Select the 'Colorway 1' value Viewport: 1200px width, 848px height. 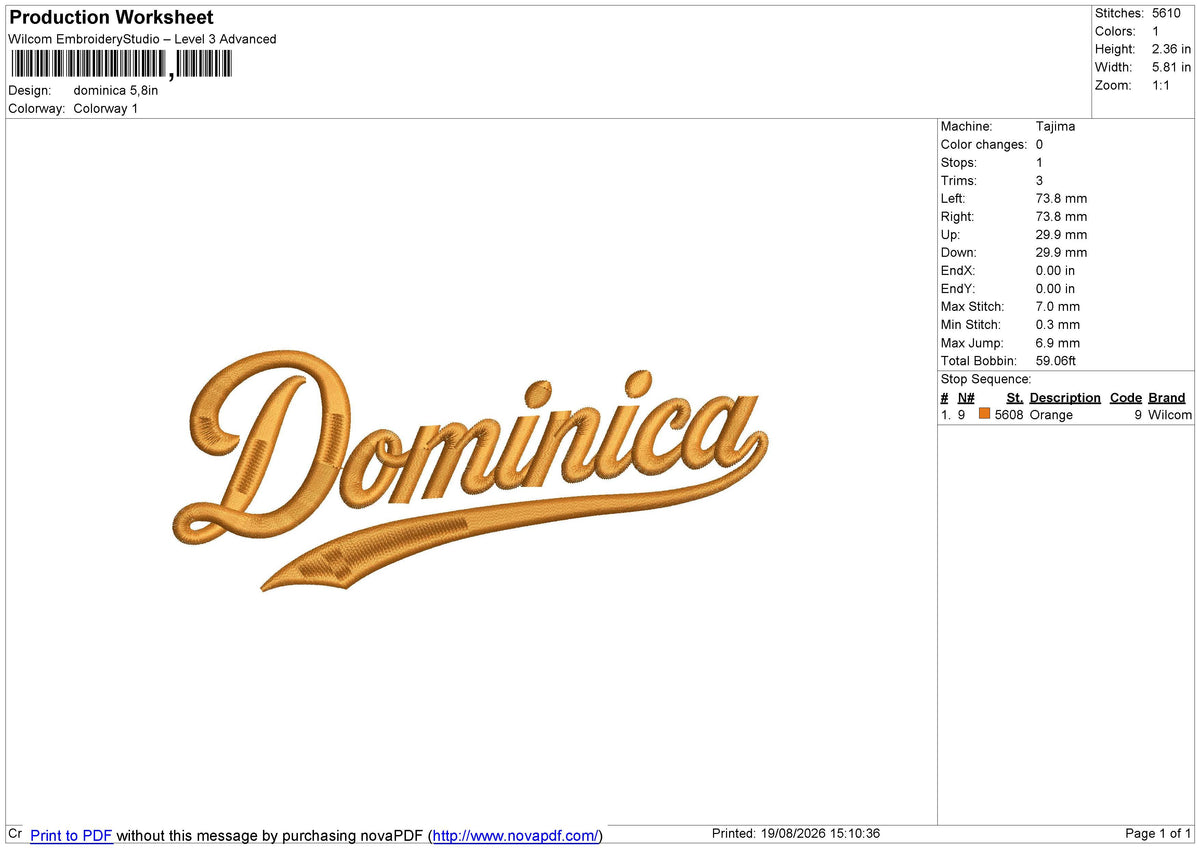pyautogui.click(x=106, y=108)
